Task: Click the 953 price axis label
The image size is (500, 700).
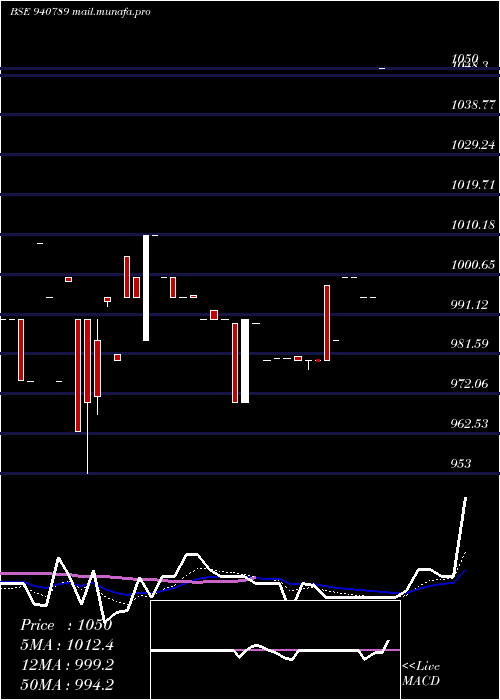Action: [x=461, y=464]
